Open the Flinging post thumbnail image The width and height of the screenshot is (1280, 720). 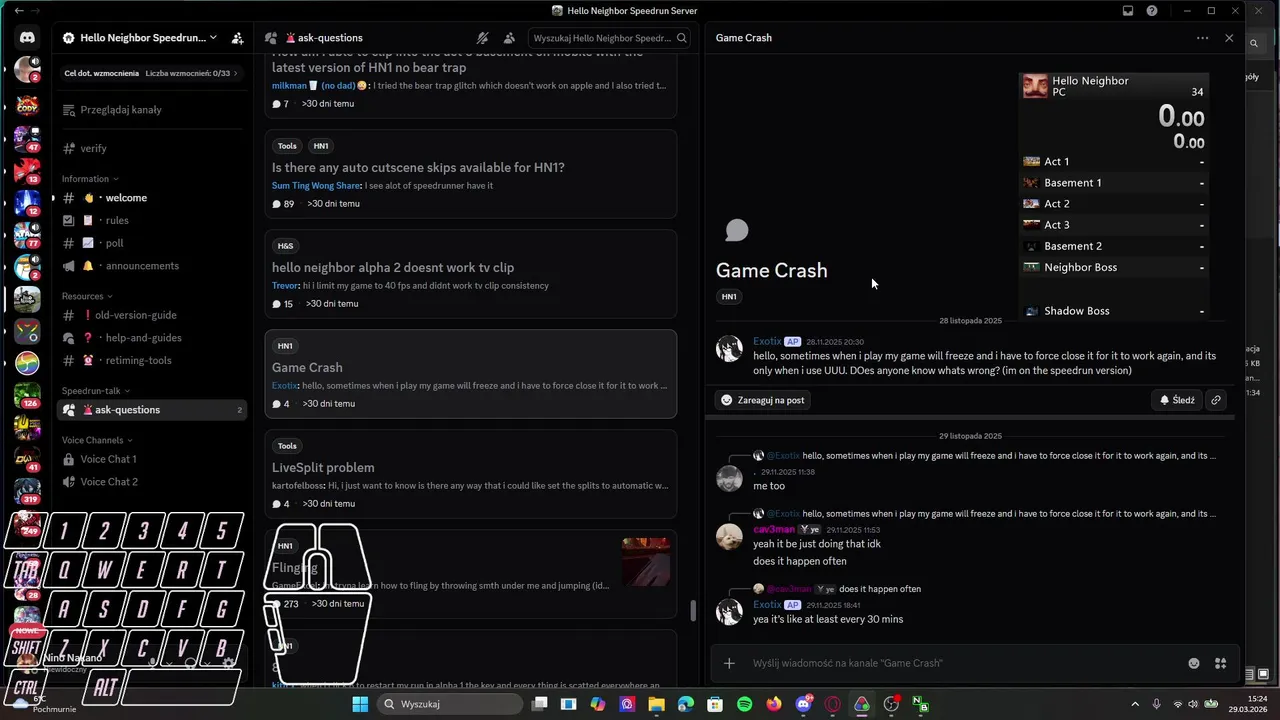646,562
